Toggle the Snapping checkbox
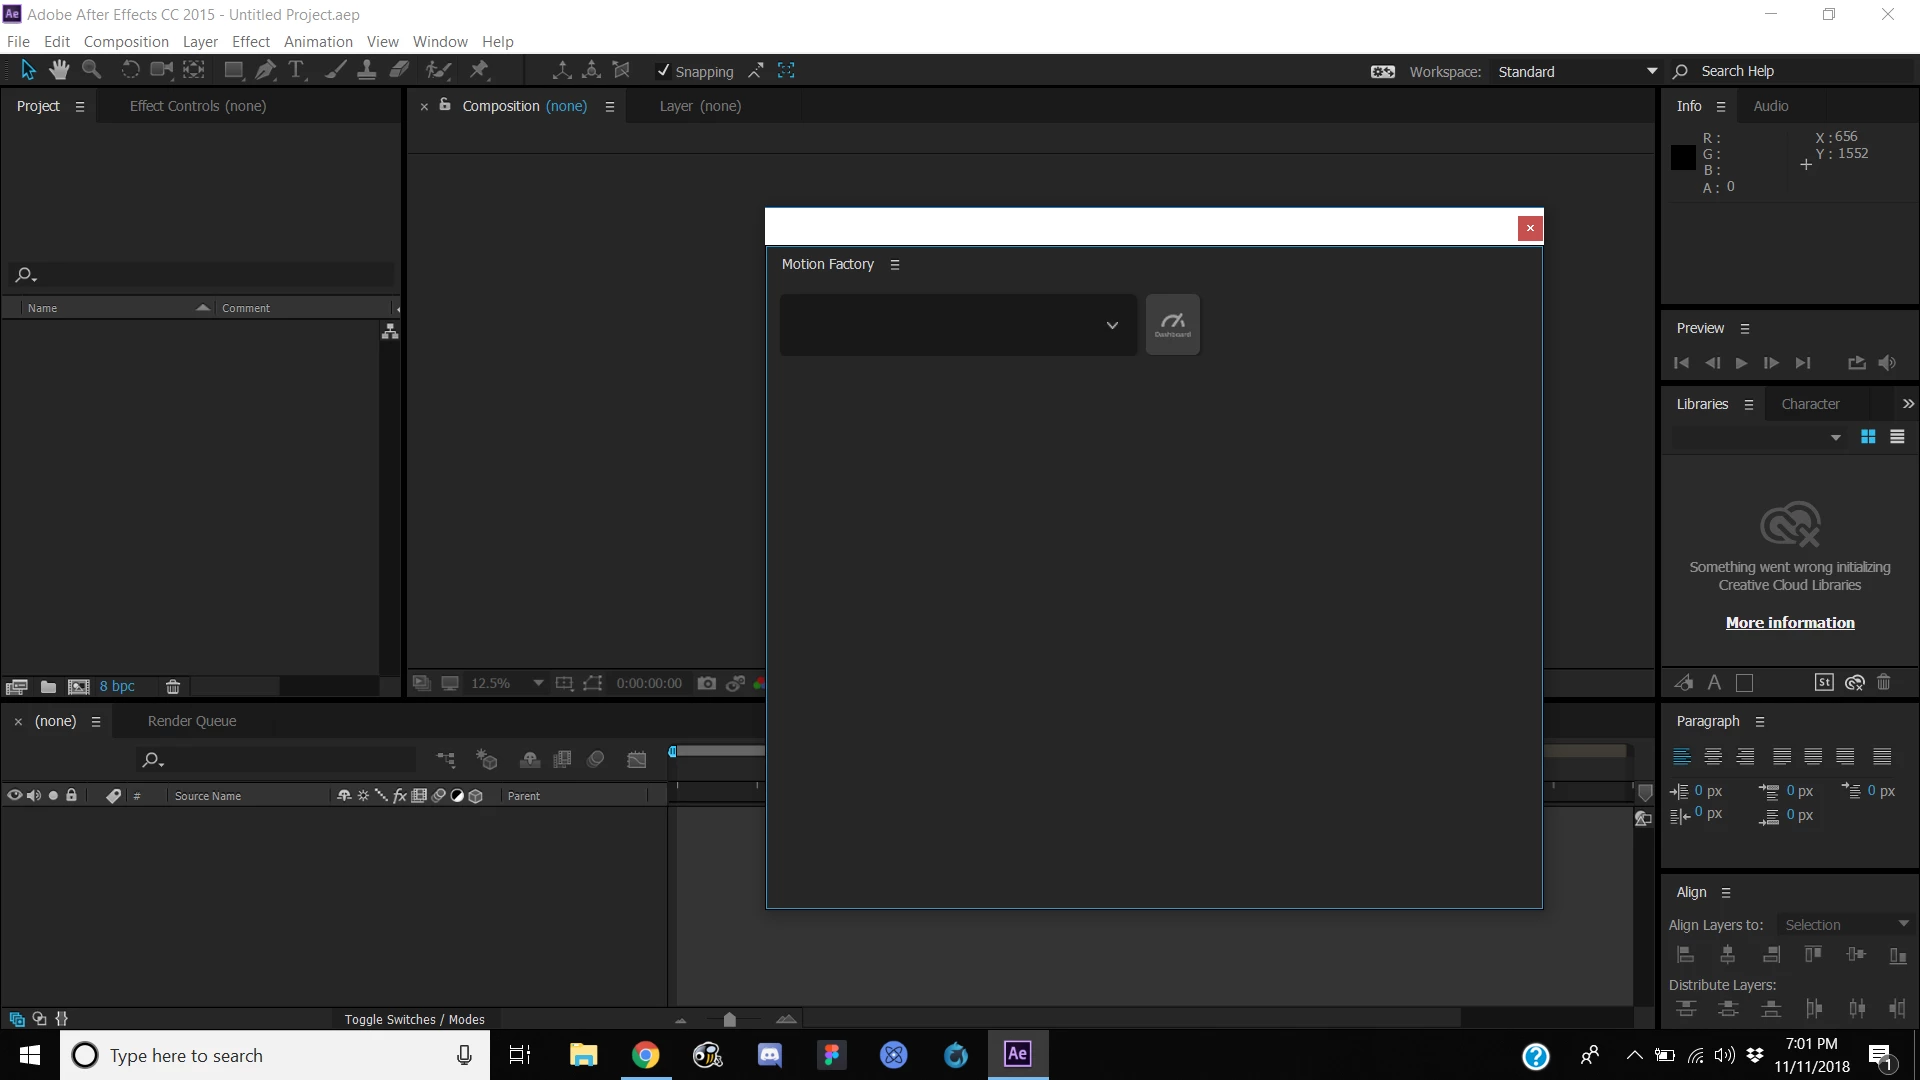 663,71
